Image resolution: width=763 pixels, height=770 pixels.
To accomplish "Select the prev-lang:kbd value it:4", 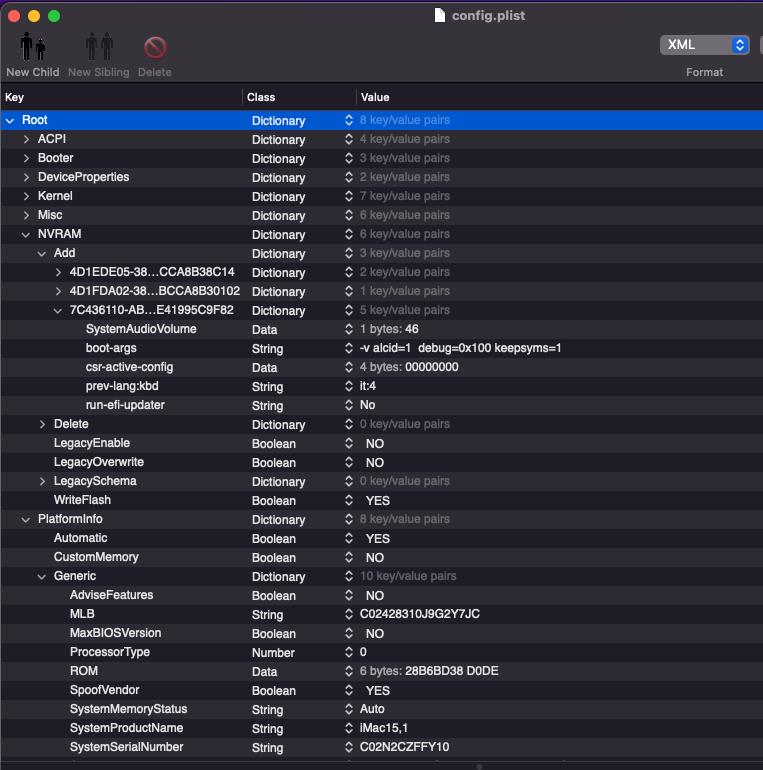I will (x=368, y=386).
